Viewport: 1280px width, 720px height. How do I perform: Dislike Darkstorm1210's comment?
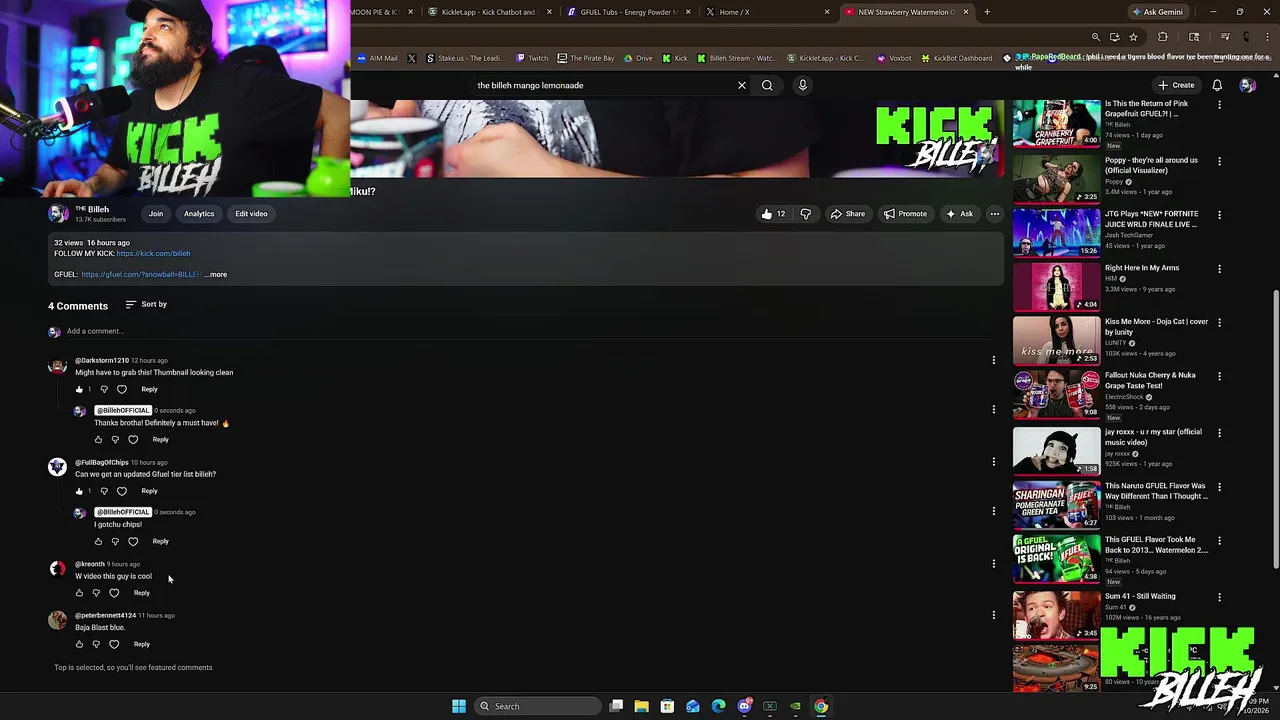point(104,389)
